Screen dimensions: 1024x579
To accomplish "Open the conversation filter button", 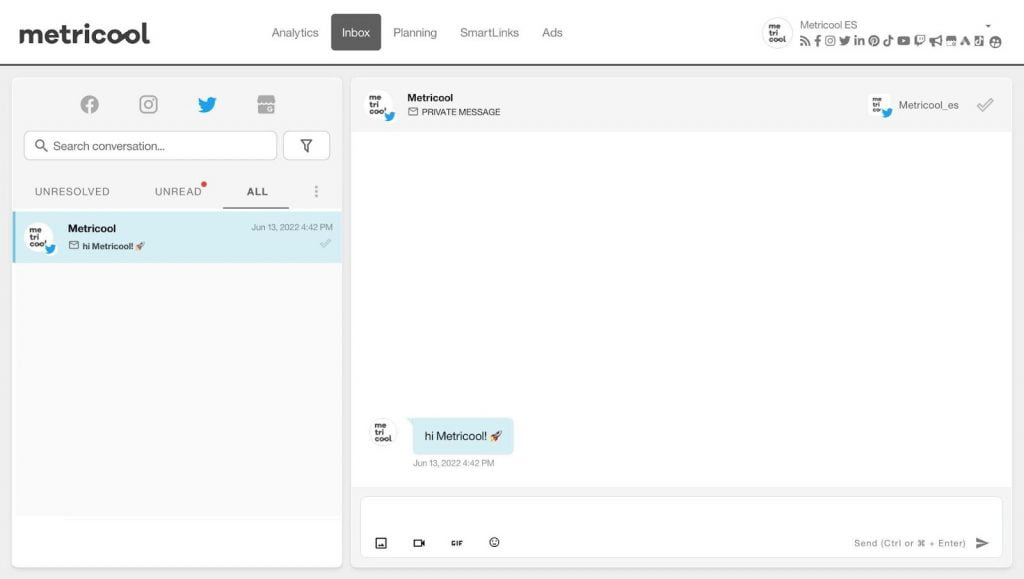I will 306,146.
